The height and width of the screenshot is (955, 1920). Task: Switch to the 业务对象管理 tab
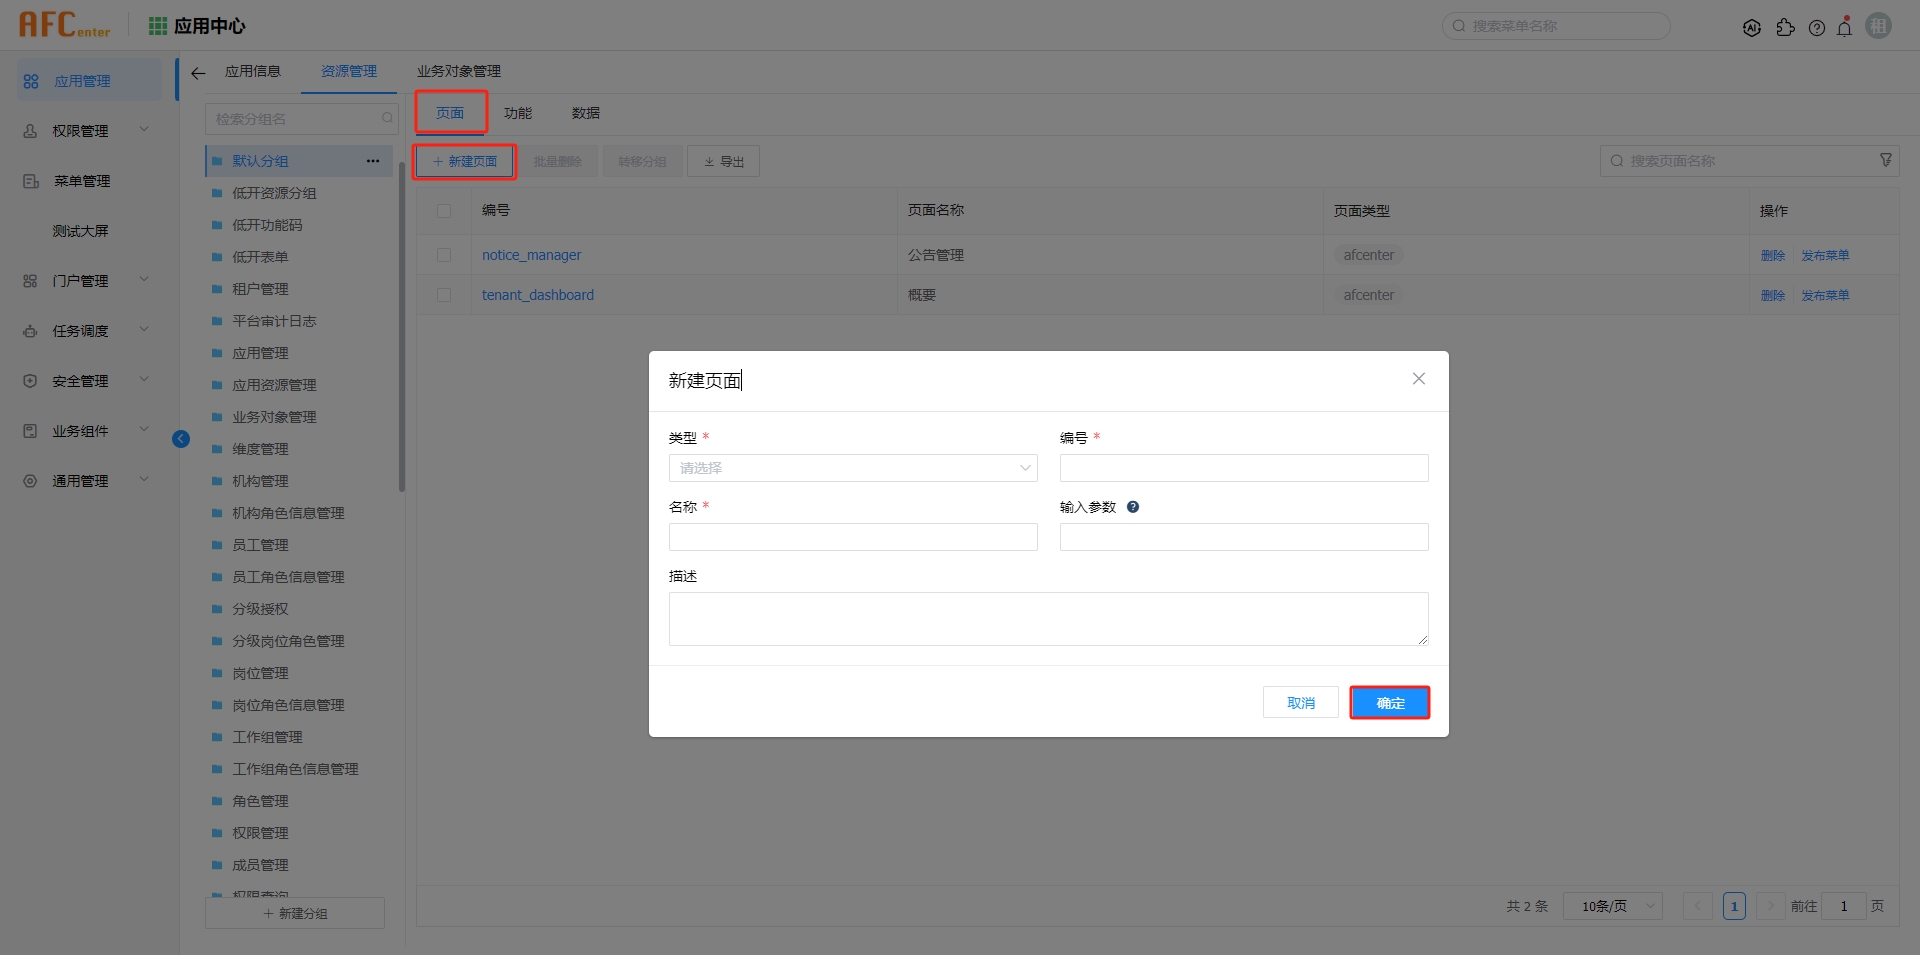pyautogui.click(x=459, y=72)
